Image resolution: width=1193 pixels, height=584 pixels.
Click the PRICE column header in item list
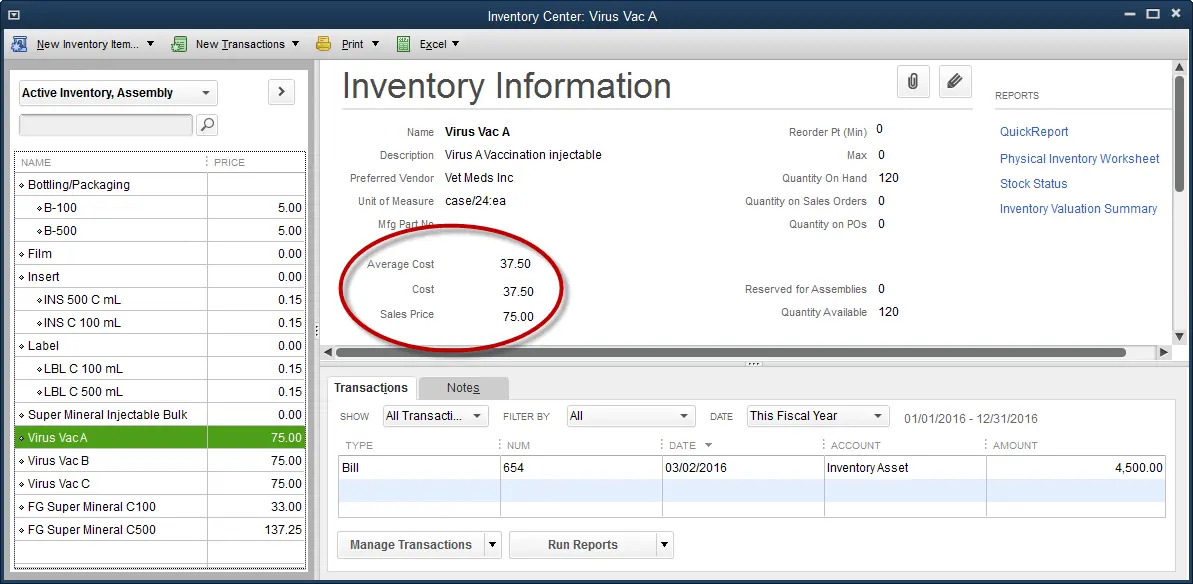click(256, 162)
